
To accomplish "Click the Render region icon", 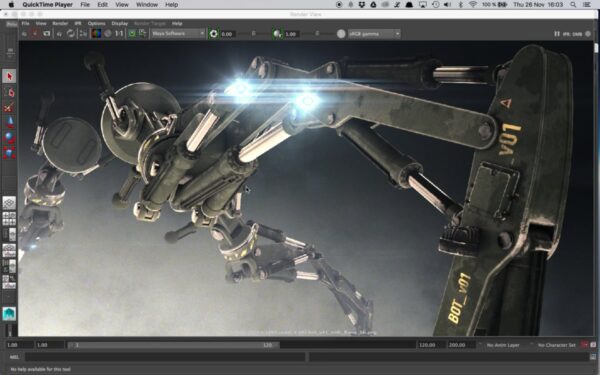I will [35, 34].
